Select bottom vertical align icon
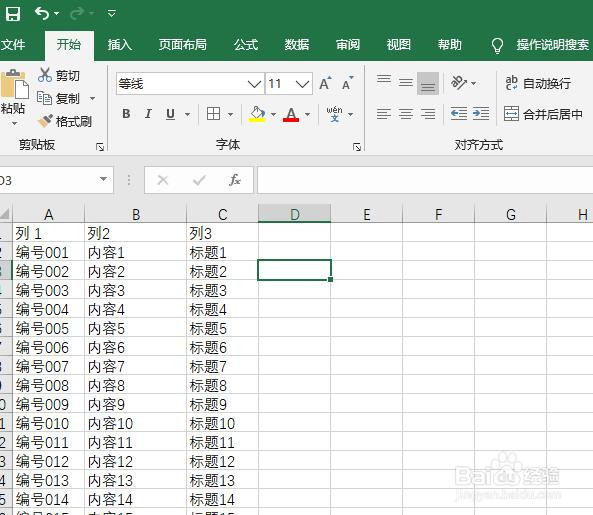This screenshot has width=593, height=515. point(428,83)
